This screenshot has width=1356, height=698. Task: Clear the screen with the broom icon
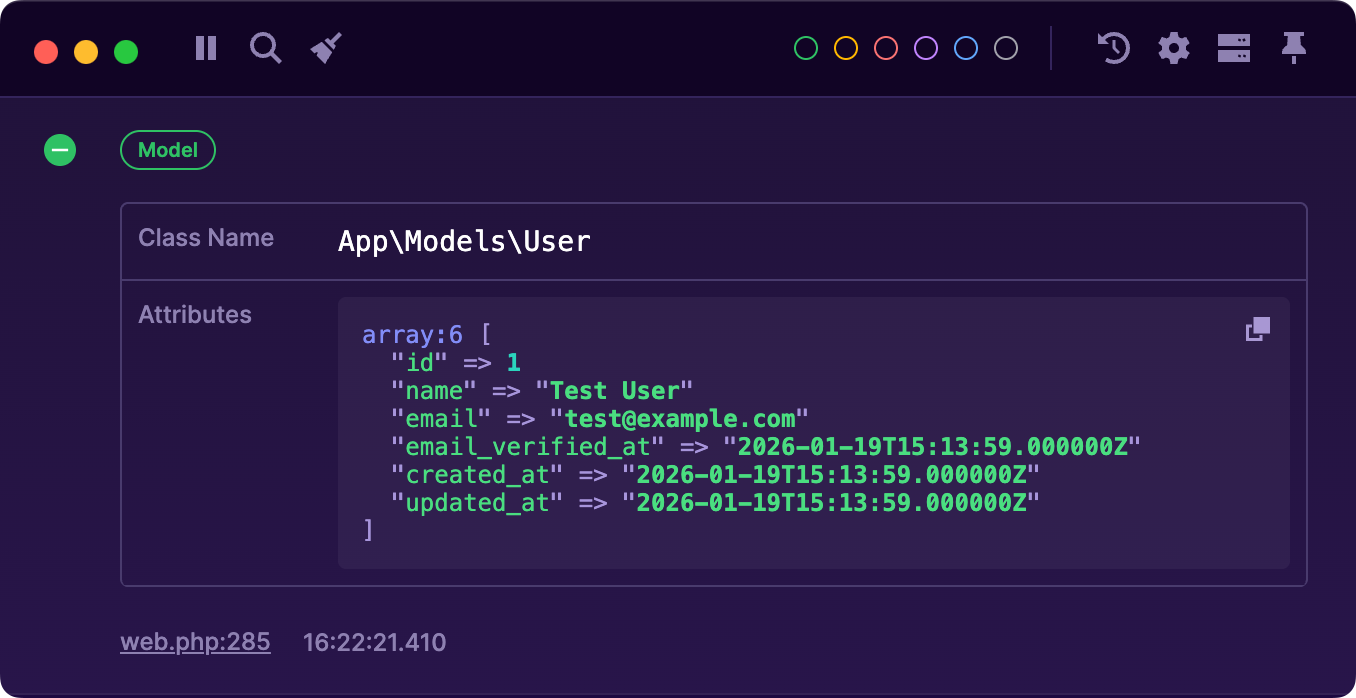pyautogui.click(x=325, y=48)
